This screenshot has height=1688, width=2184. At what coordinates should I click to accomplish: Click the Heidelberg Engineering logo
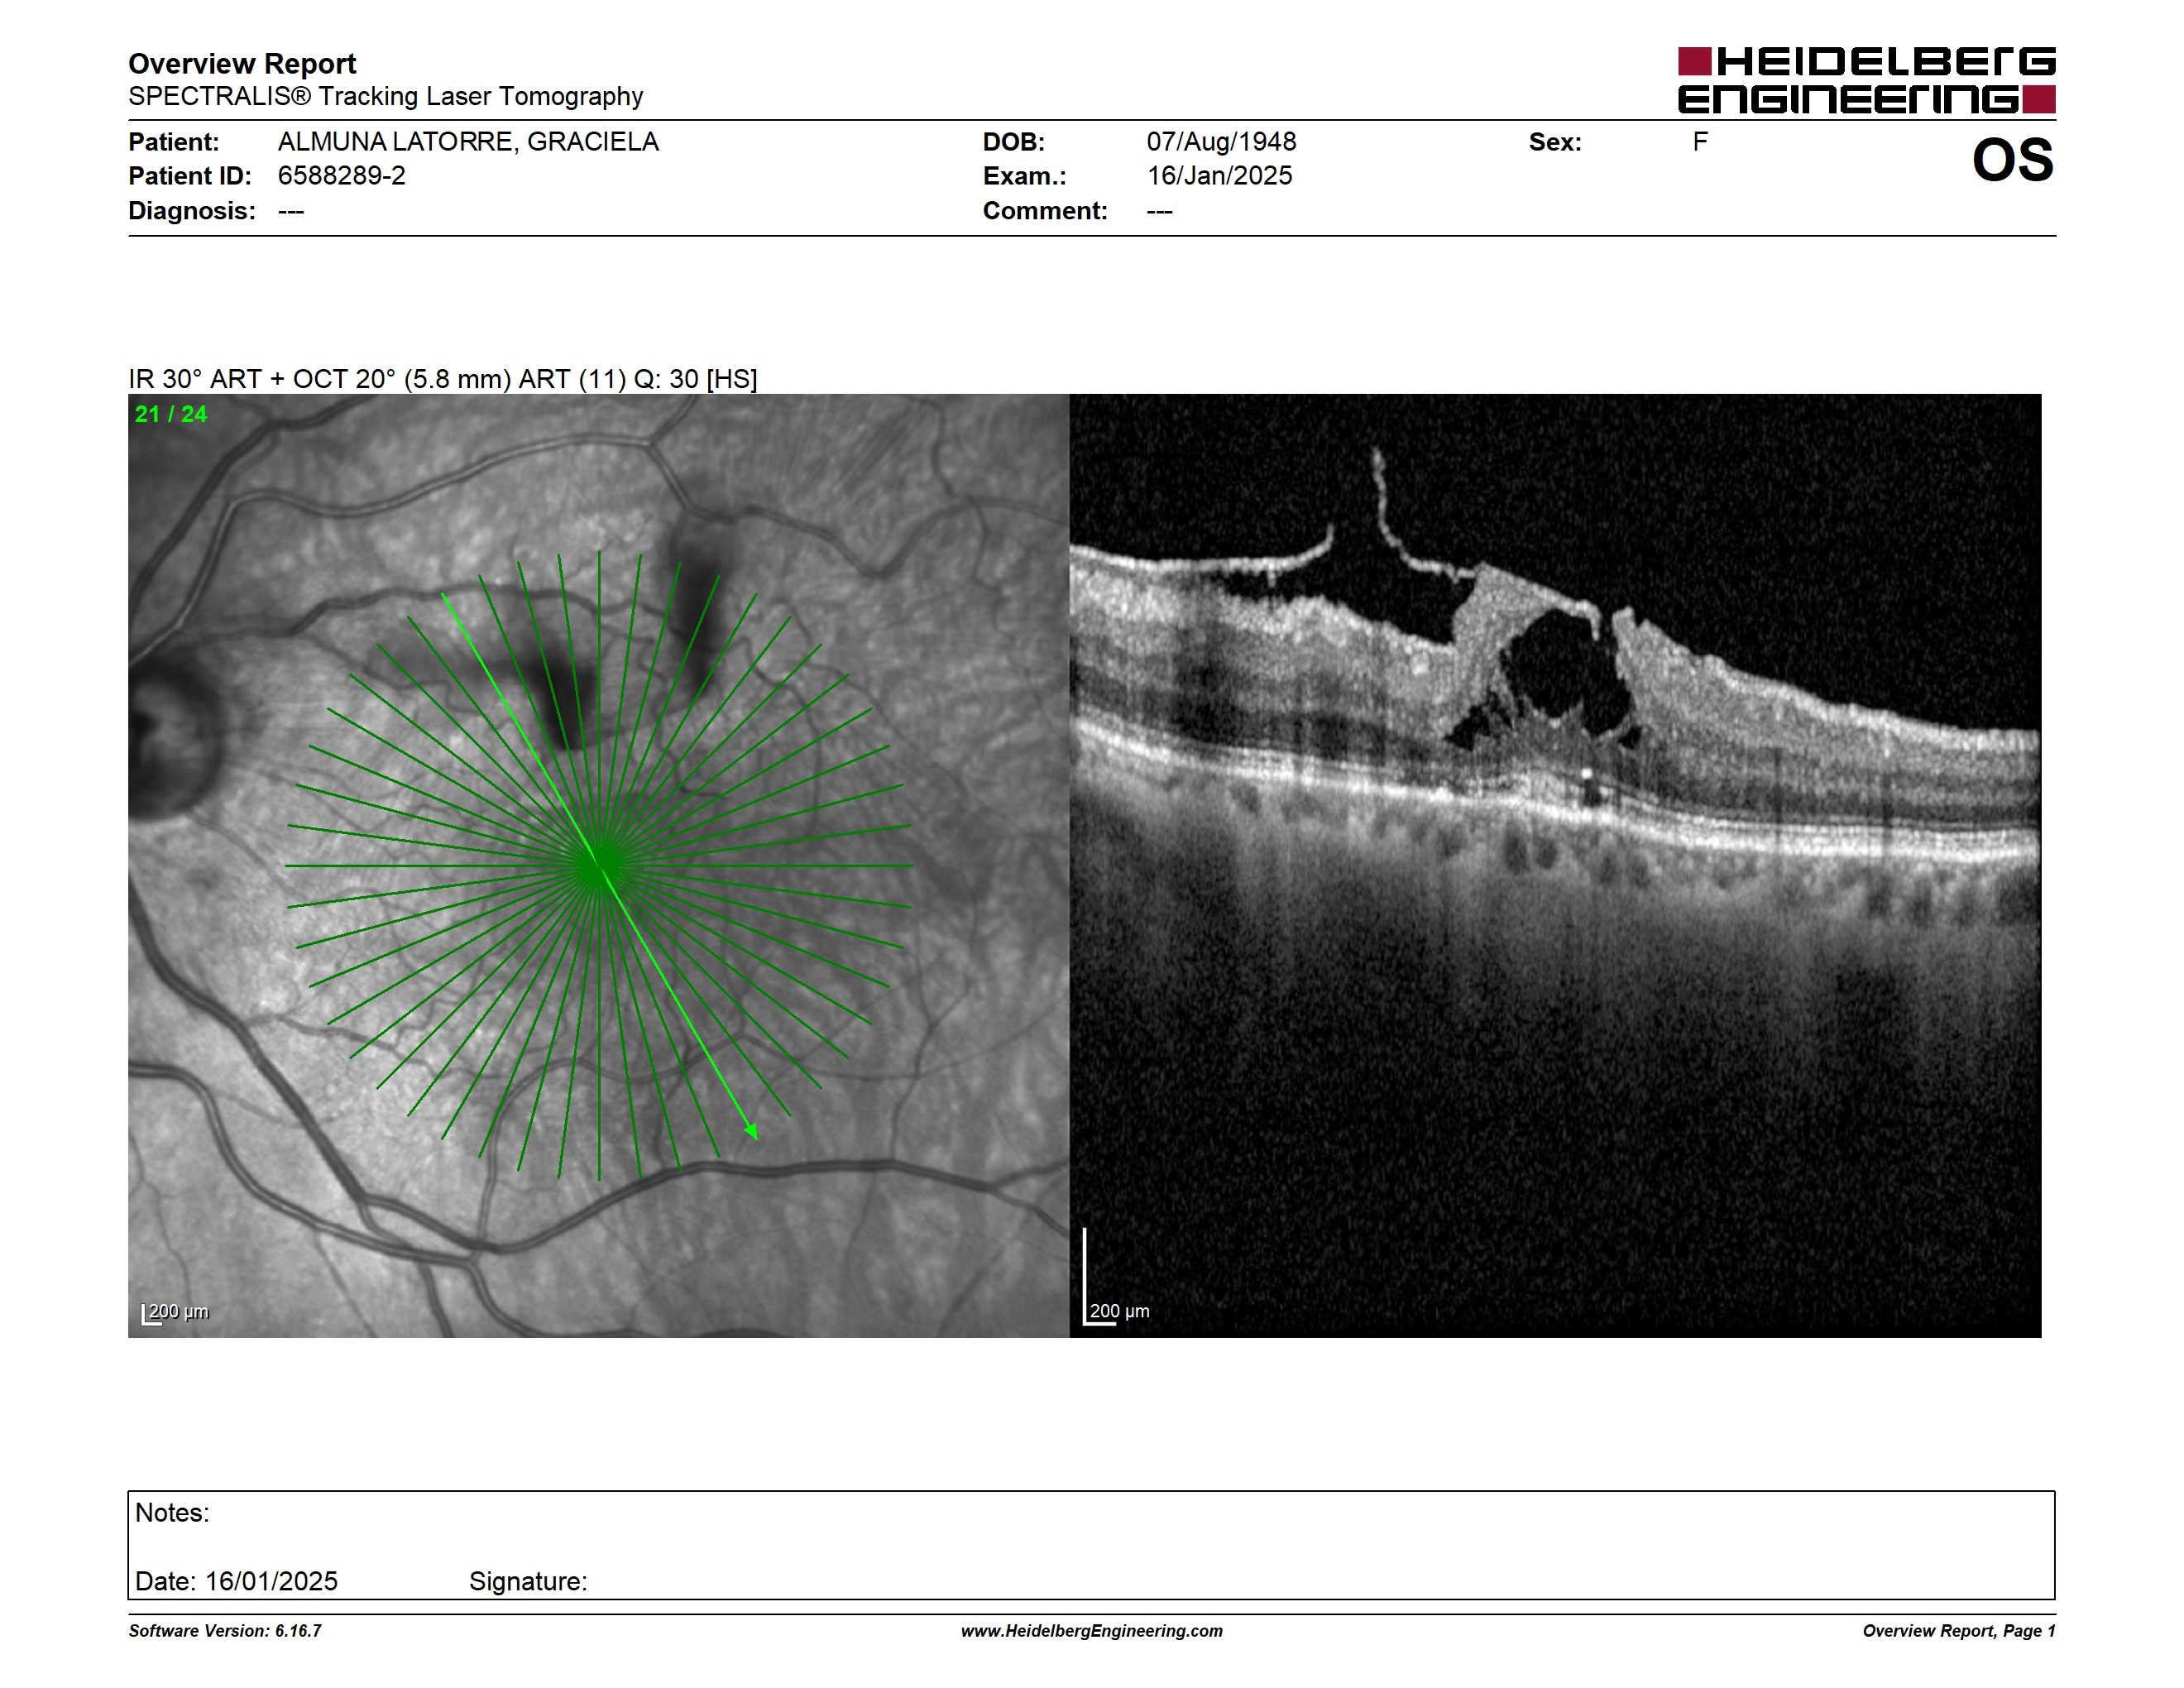point(1866,80)
